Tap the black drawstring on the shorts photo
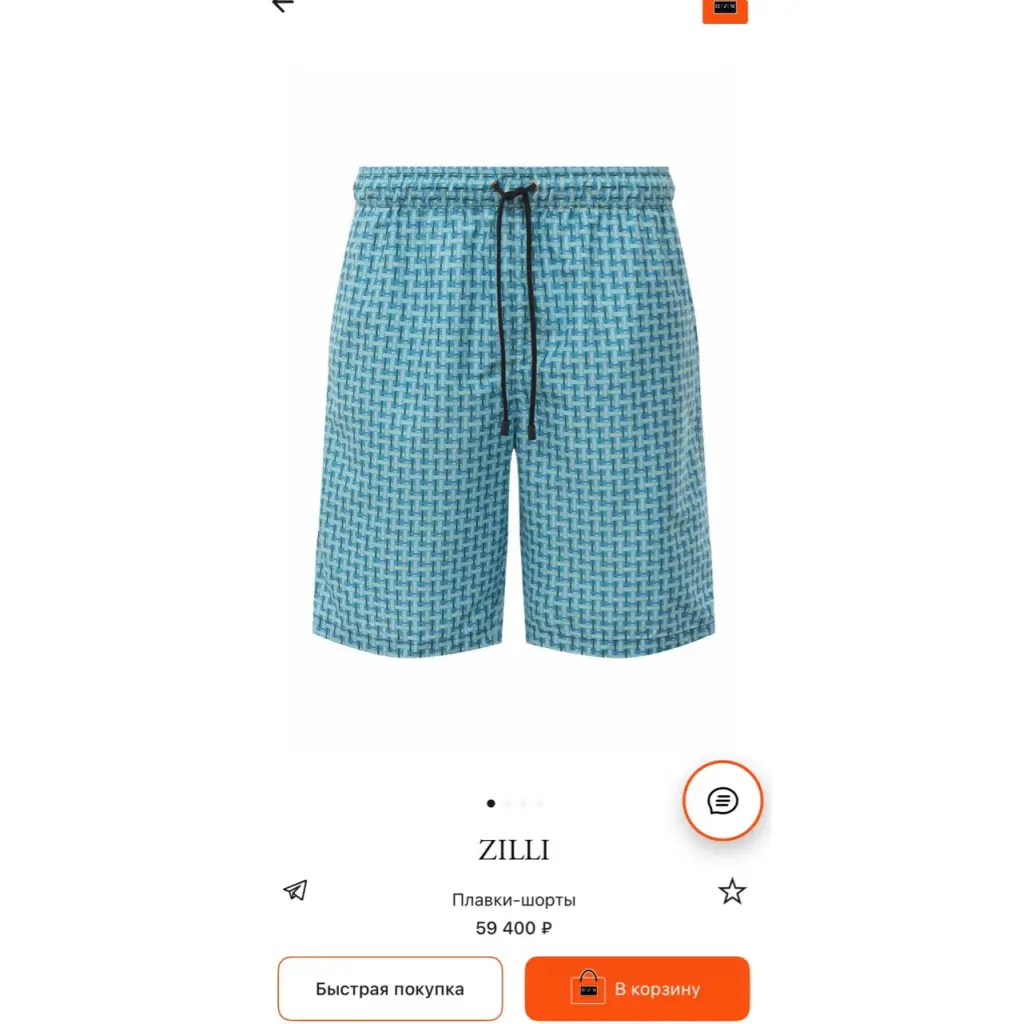Image resolution: width=1024 pixels, height=1024 pixels. click(516, 307)
